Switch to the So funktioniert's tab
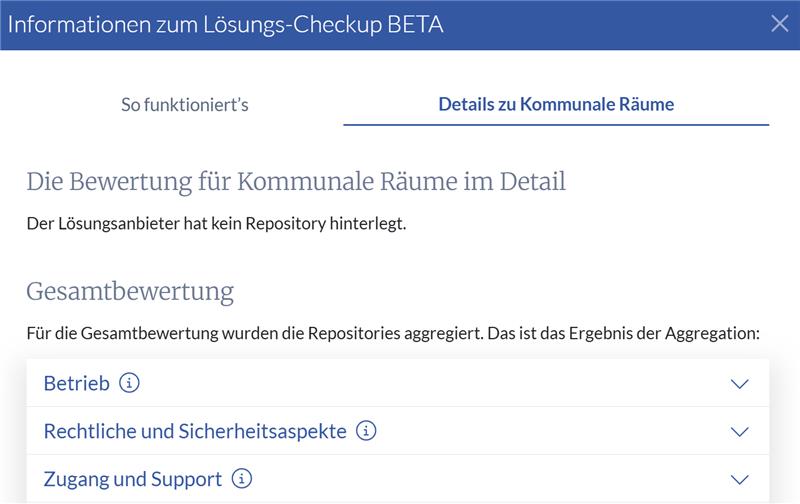 185,104
